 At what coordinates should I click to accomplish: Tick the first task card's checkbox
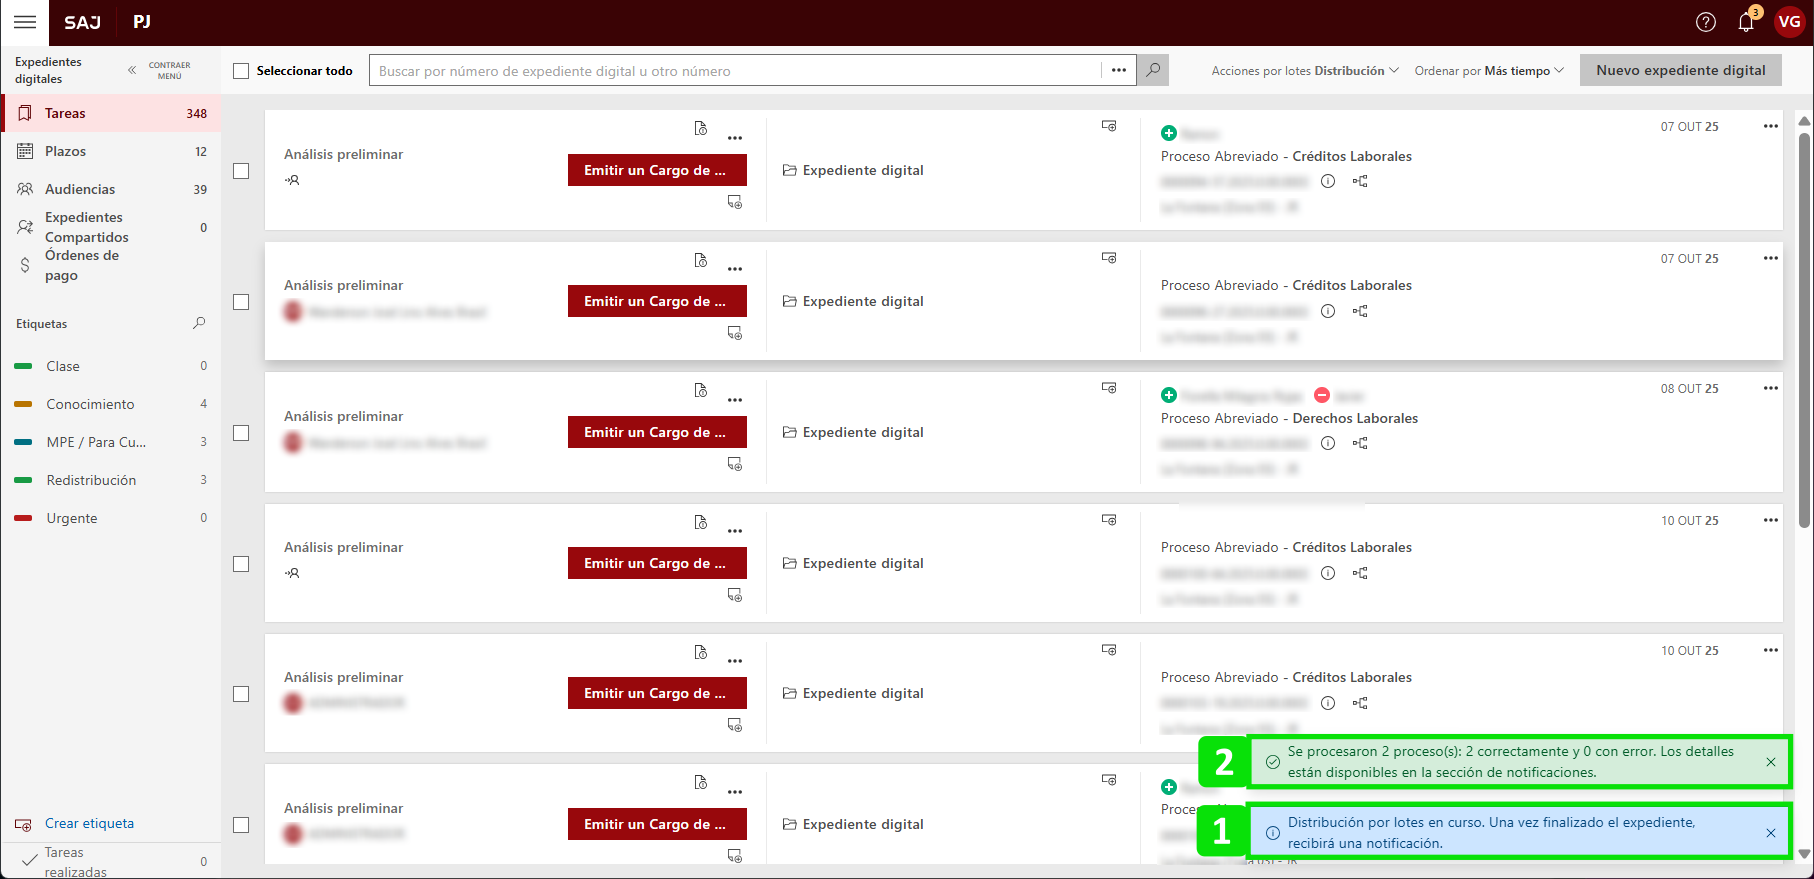241,171
